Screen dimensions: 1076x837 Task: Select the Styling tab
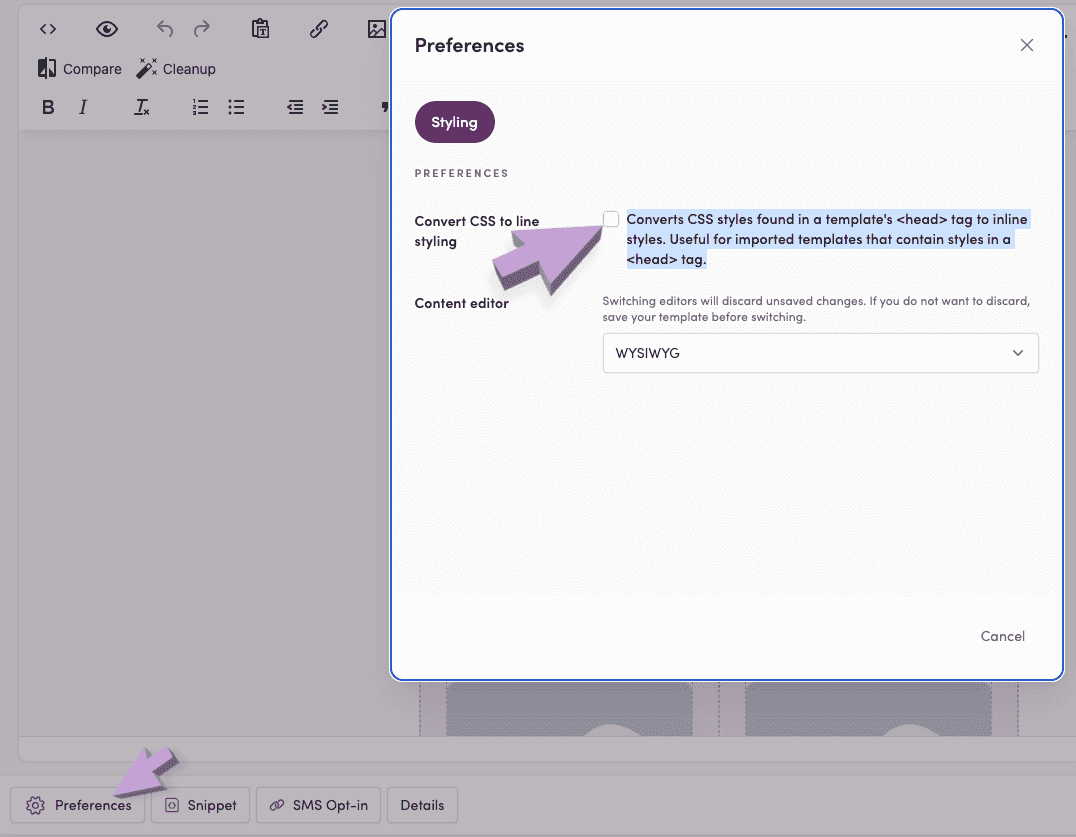click(454, 122)
